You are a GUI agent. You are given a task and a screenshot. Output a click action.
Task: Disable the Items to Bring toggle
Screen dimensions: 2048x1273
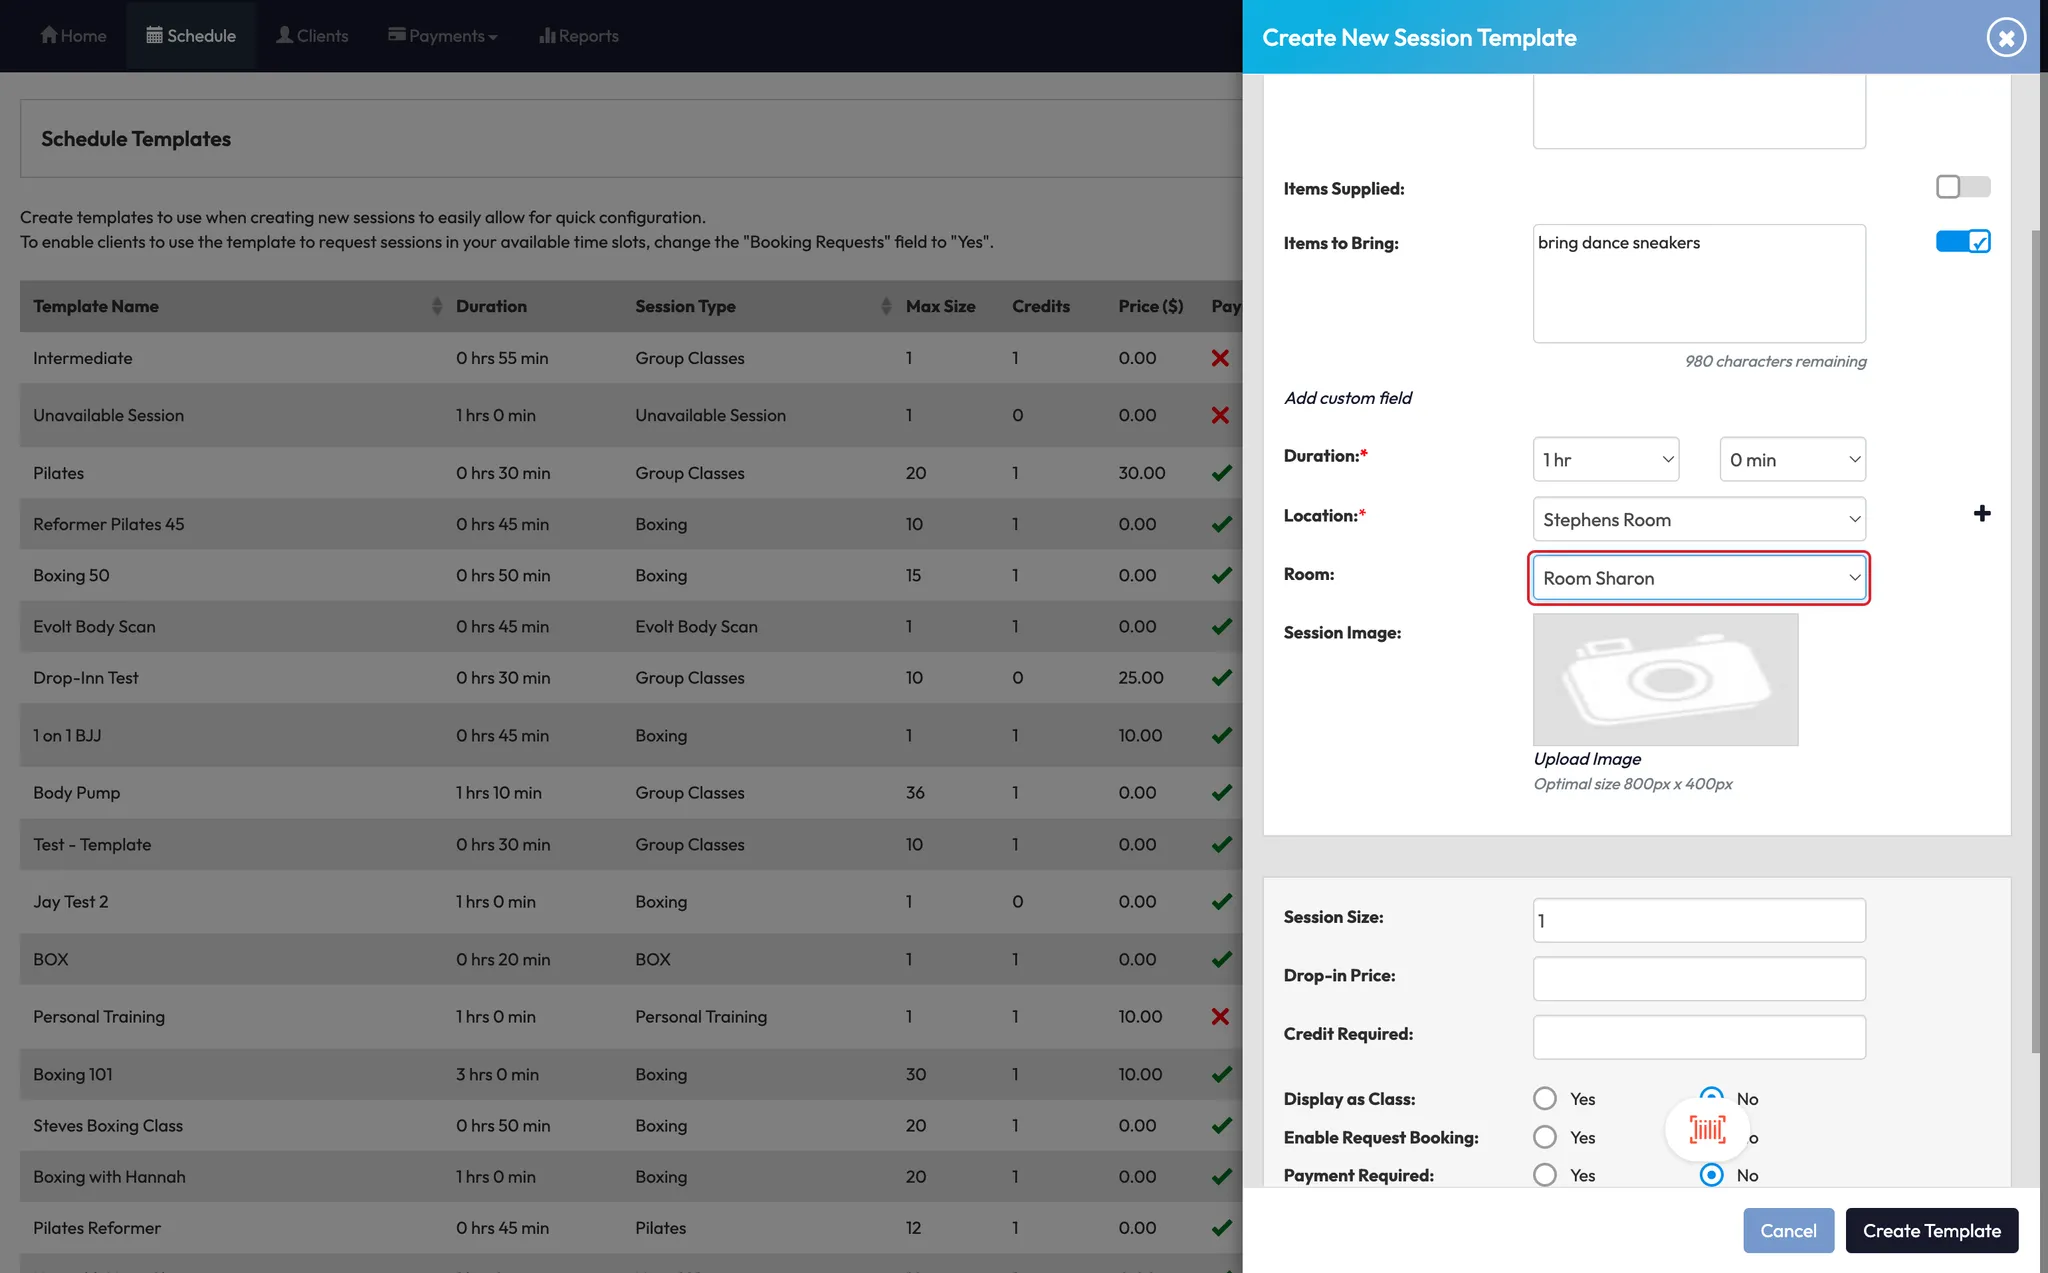[x=1962, y=242]
